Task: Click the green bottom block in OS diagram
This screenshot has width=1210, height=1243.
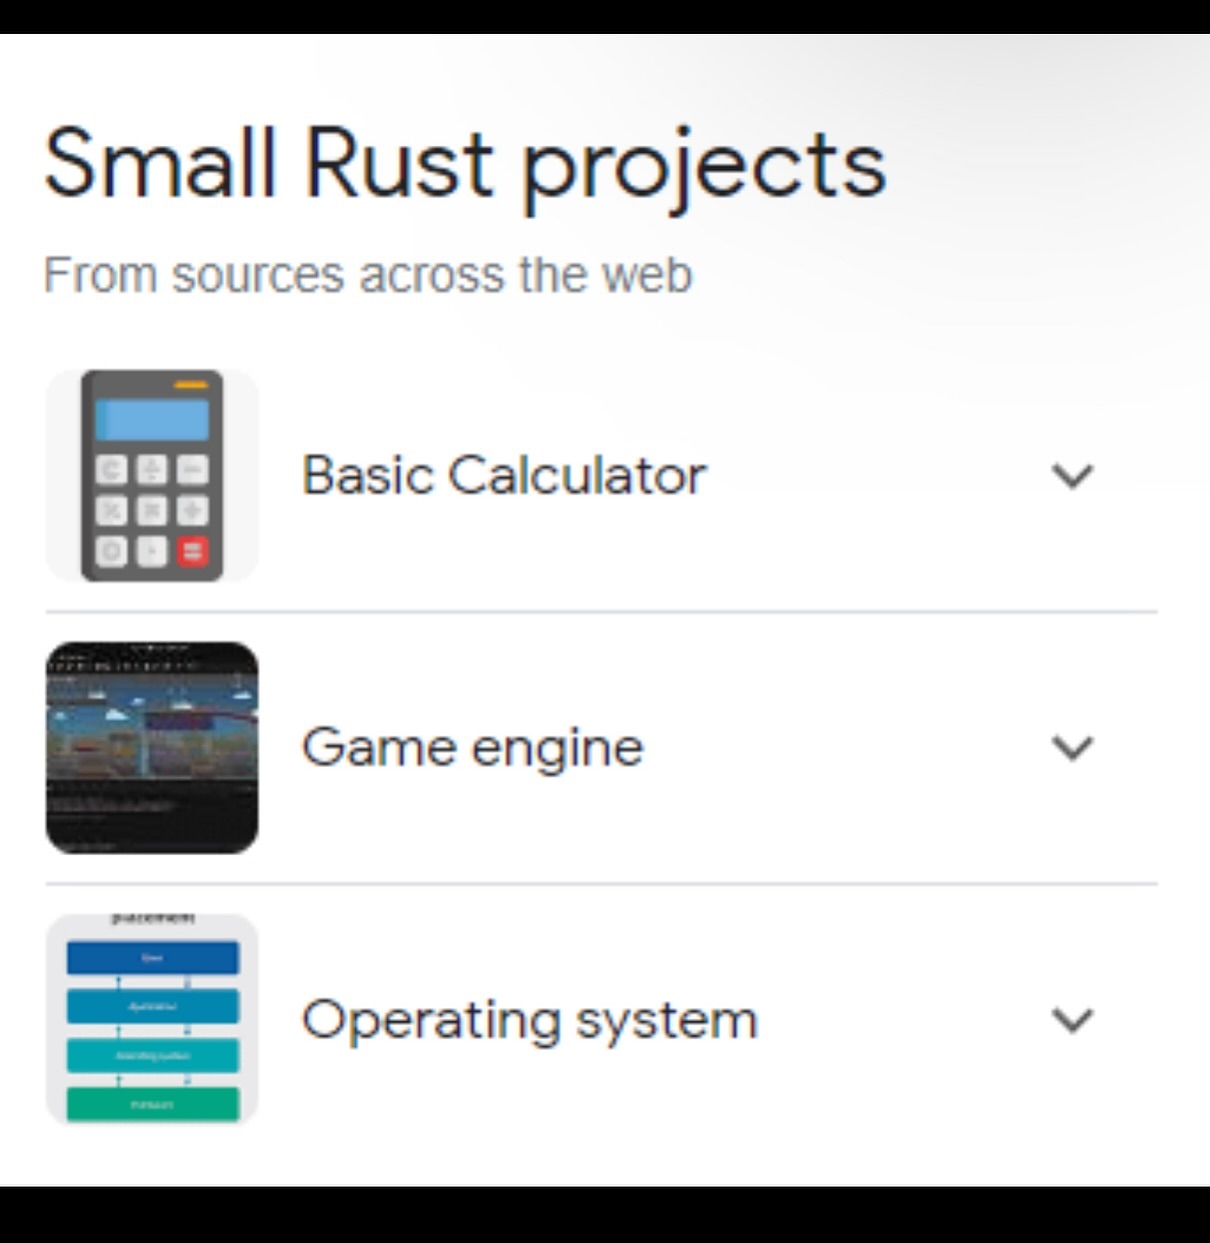Action: tap(152, 1104)
